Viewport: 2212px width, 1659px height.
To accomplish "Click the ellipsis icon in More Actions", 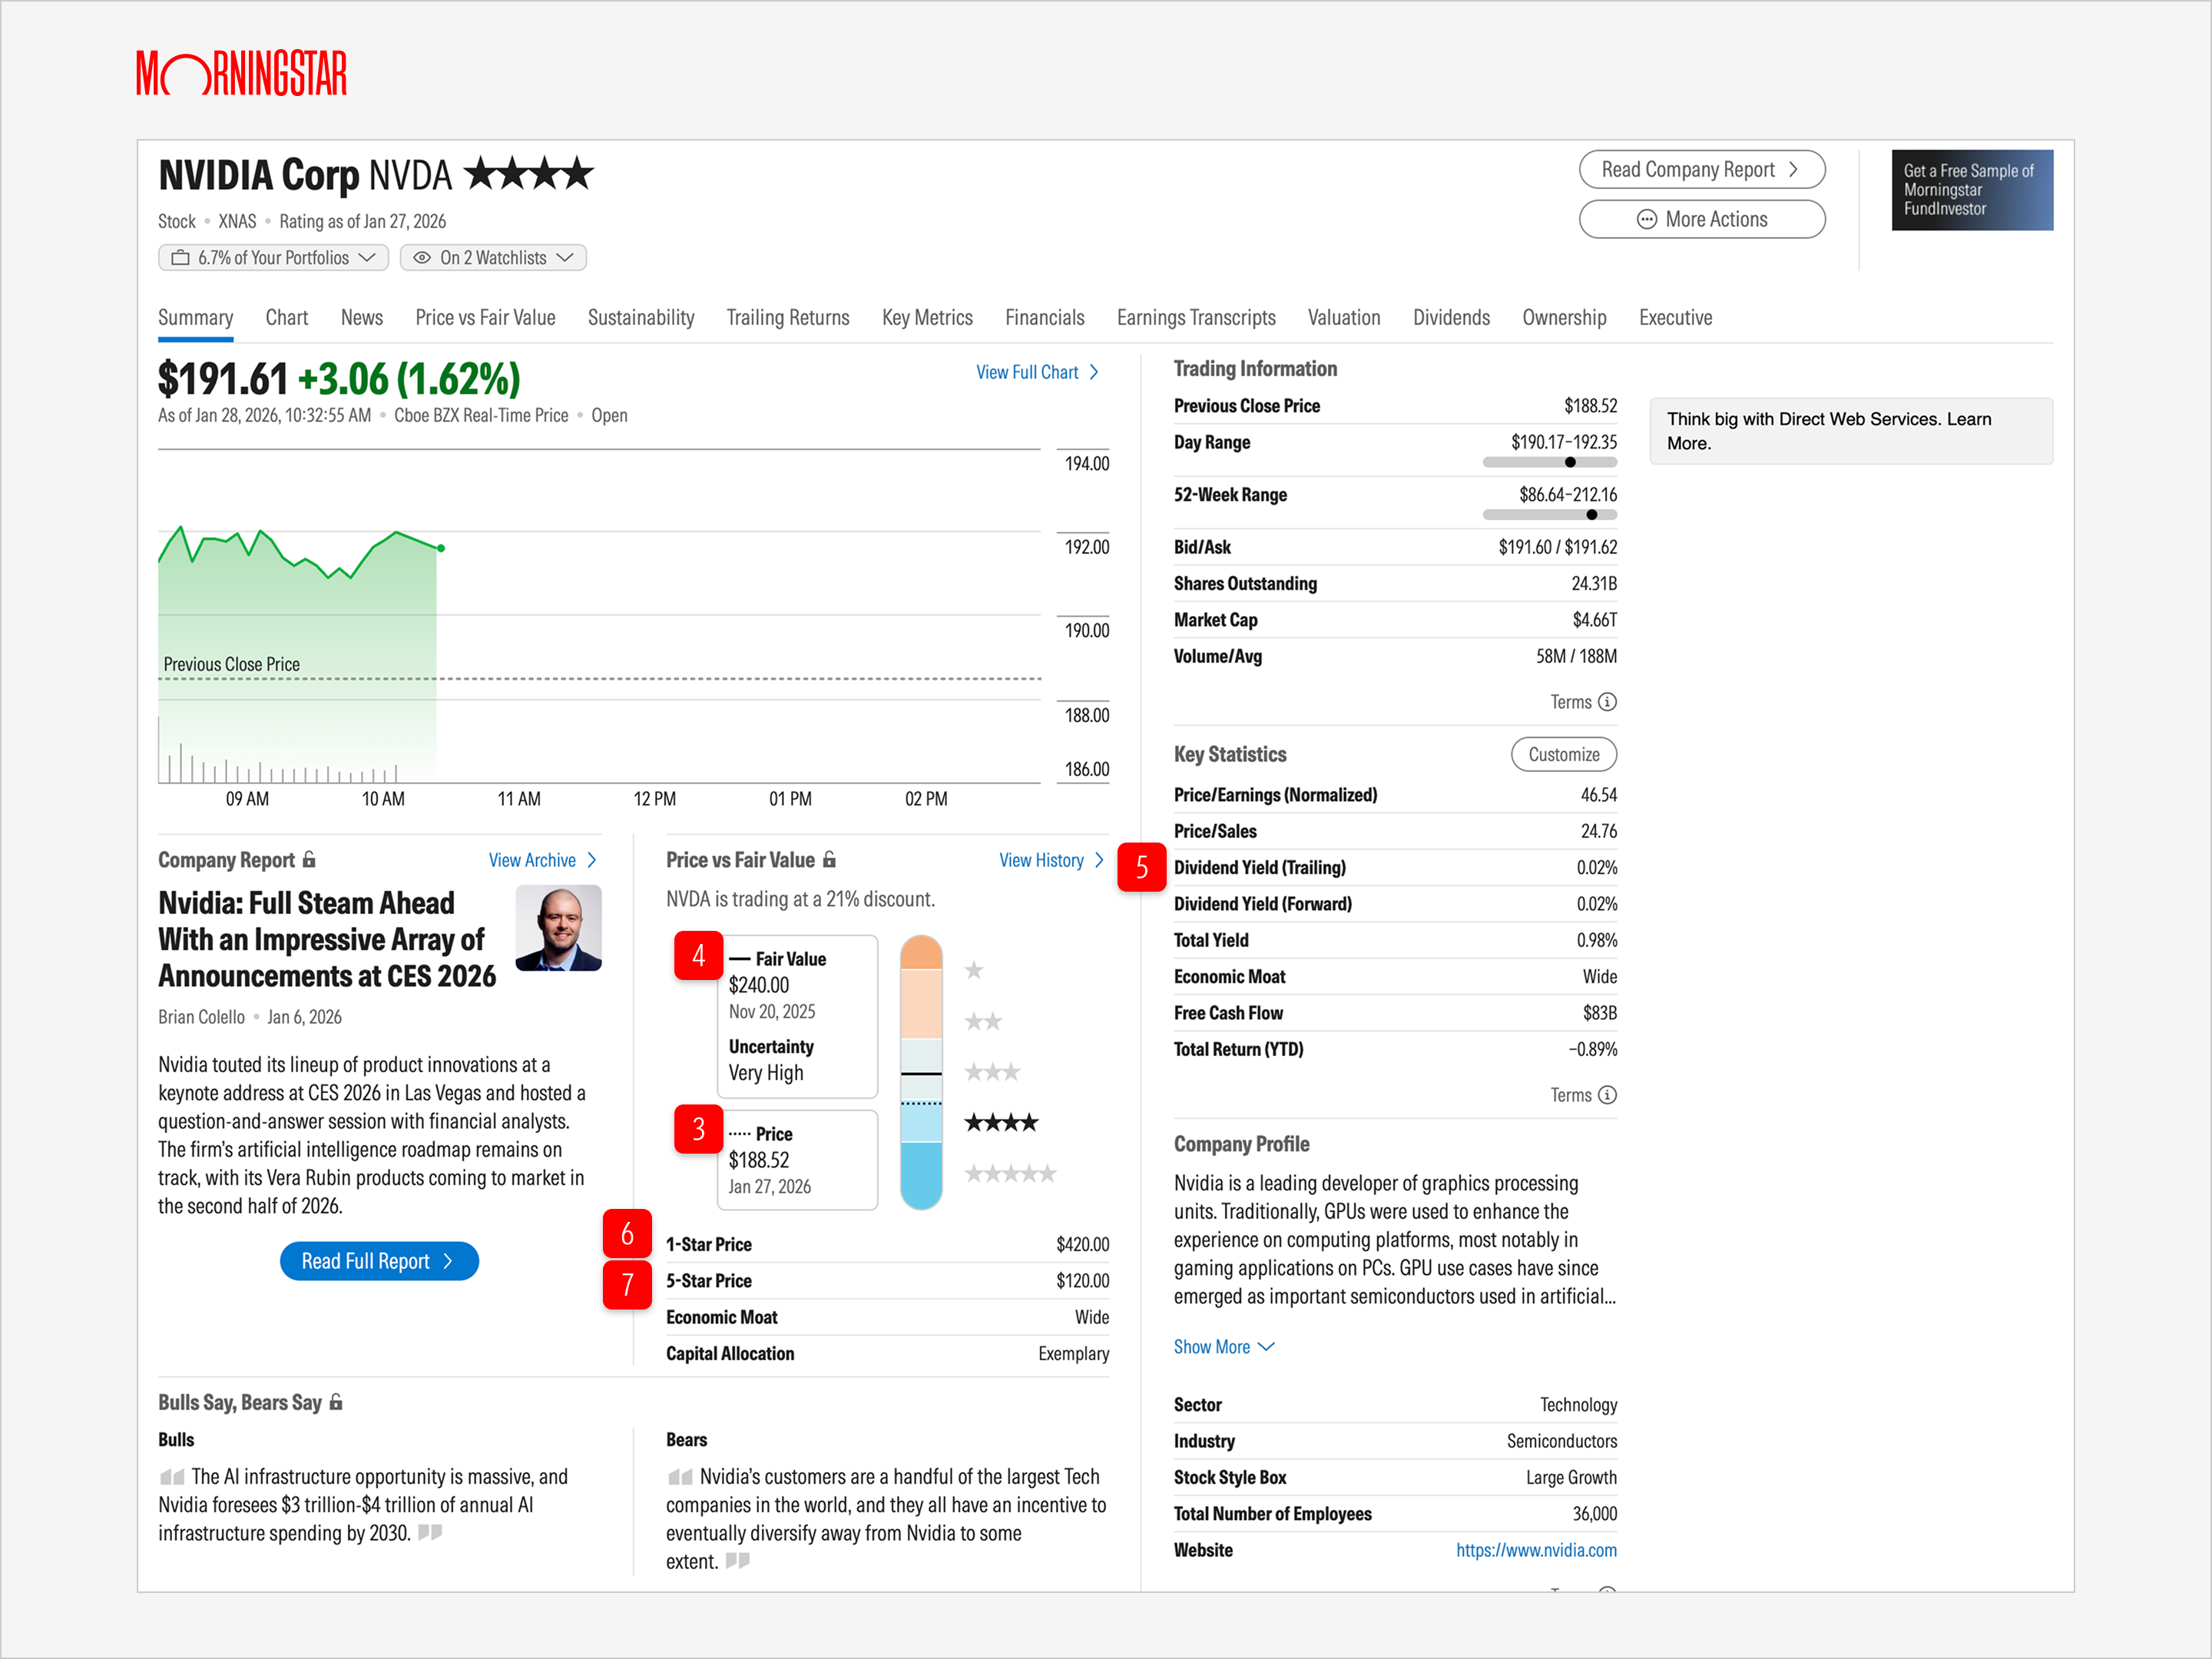I will 1646,219.
